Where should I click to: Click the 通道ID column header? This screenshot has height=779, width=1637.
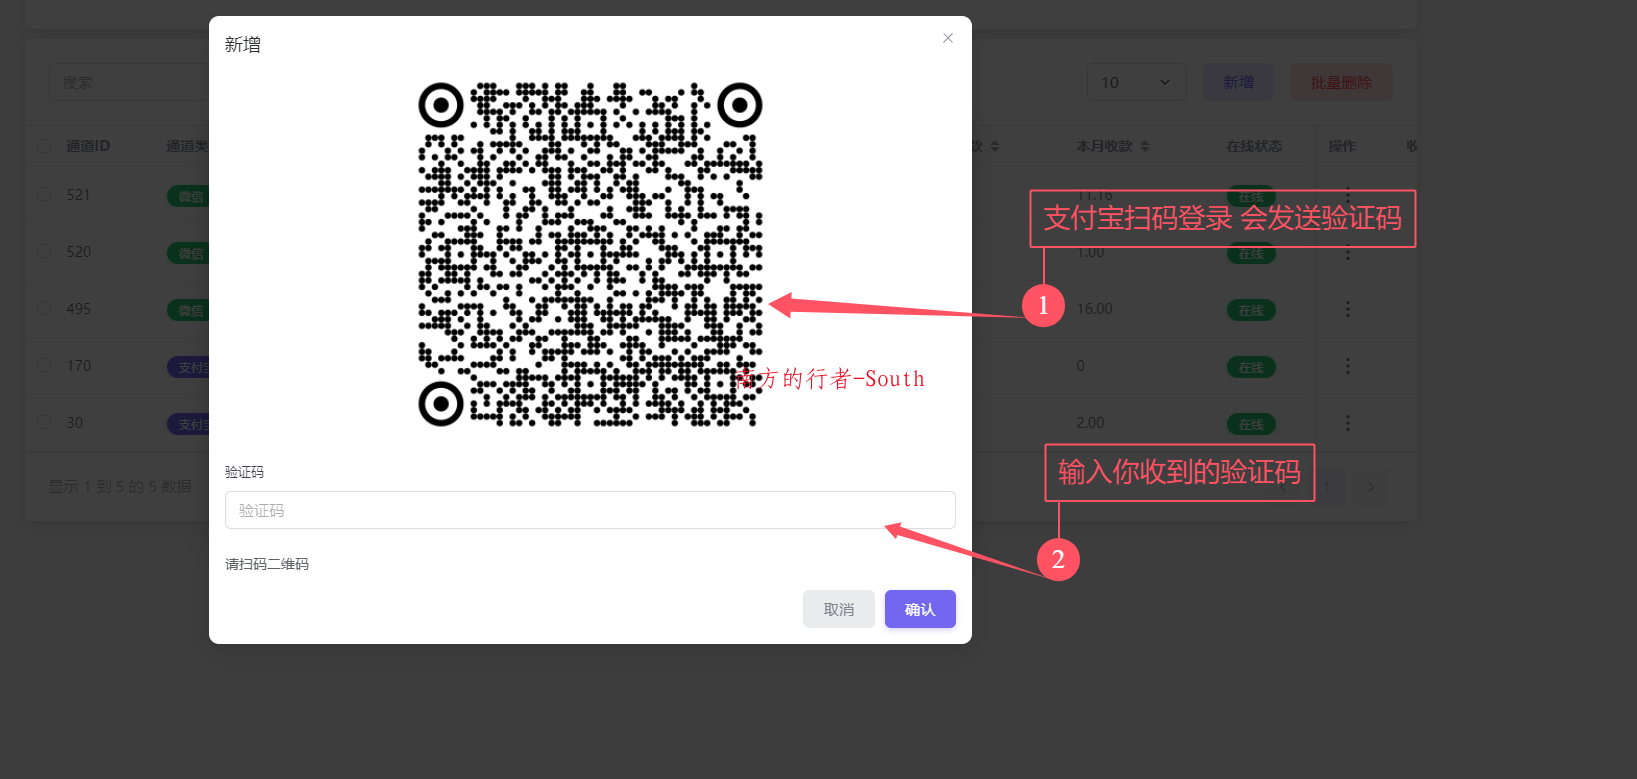pyautogui.click(x=88, y=146)
